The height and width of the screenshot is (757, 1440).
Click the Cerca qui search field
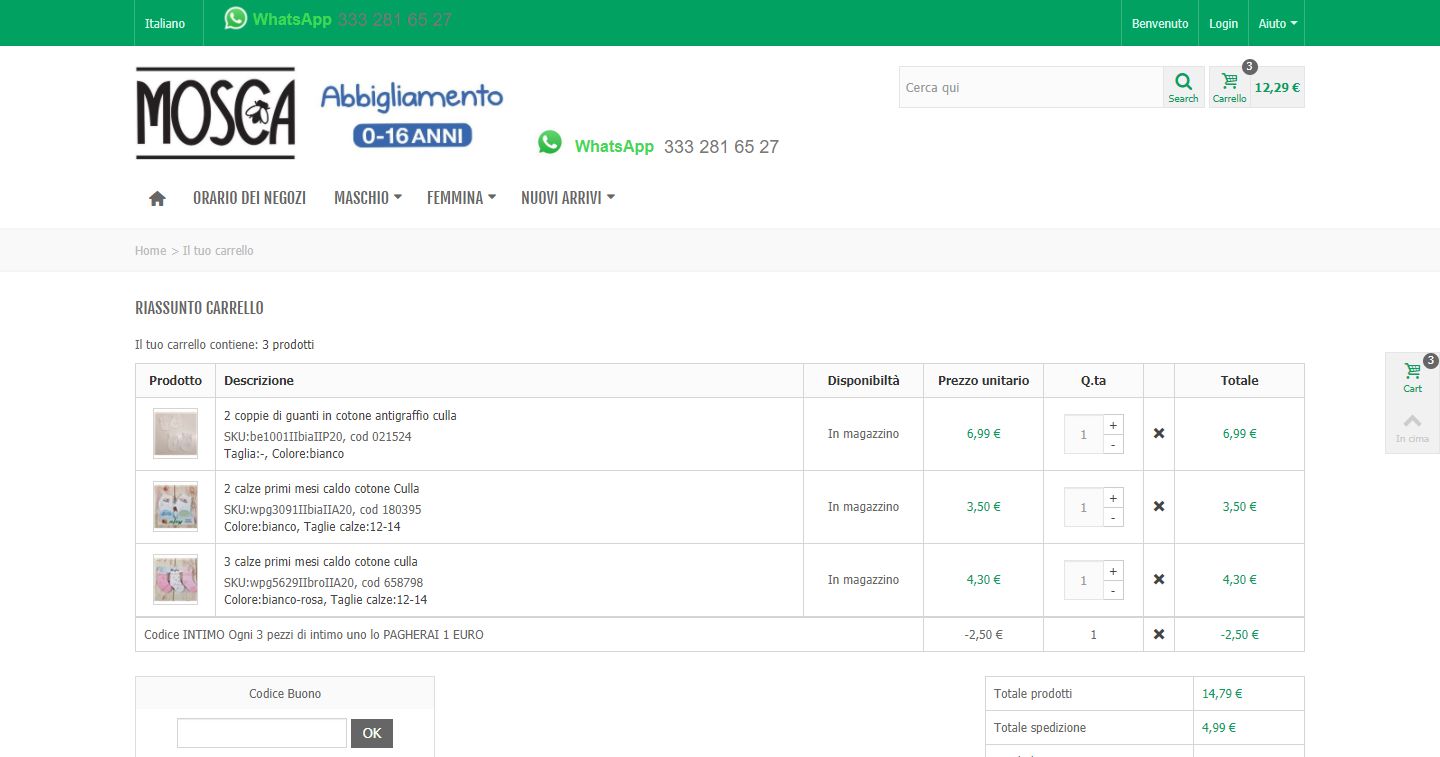[x=1031, y=87]
